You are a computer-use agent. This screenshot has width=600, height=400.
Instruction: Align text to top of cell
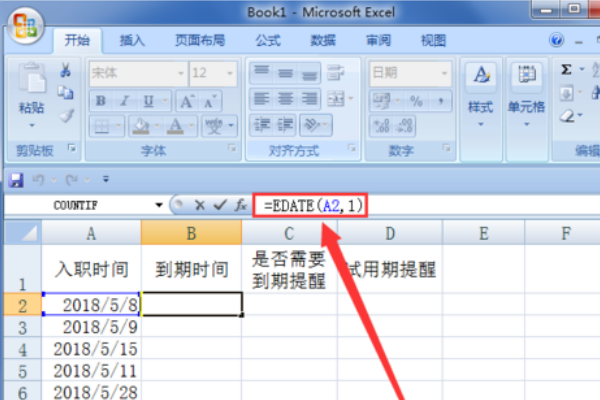262,72
